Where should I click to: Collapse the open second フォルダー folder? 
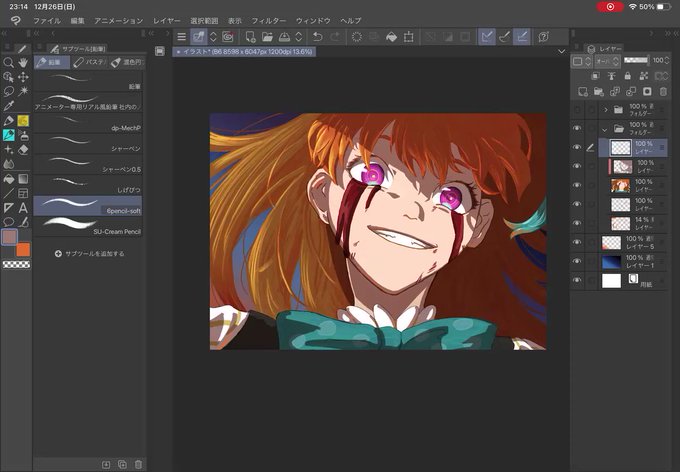coord(605,129)
